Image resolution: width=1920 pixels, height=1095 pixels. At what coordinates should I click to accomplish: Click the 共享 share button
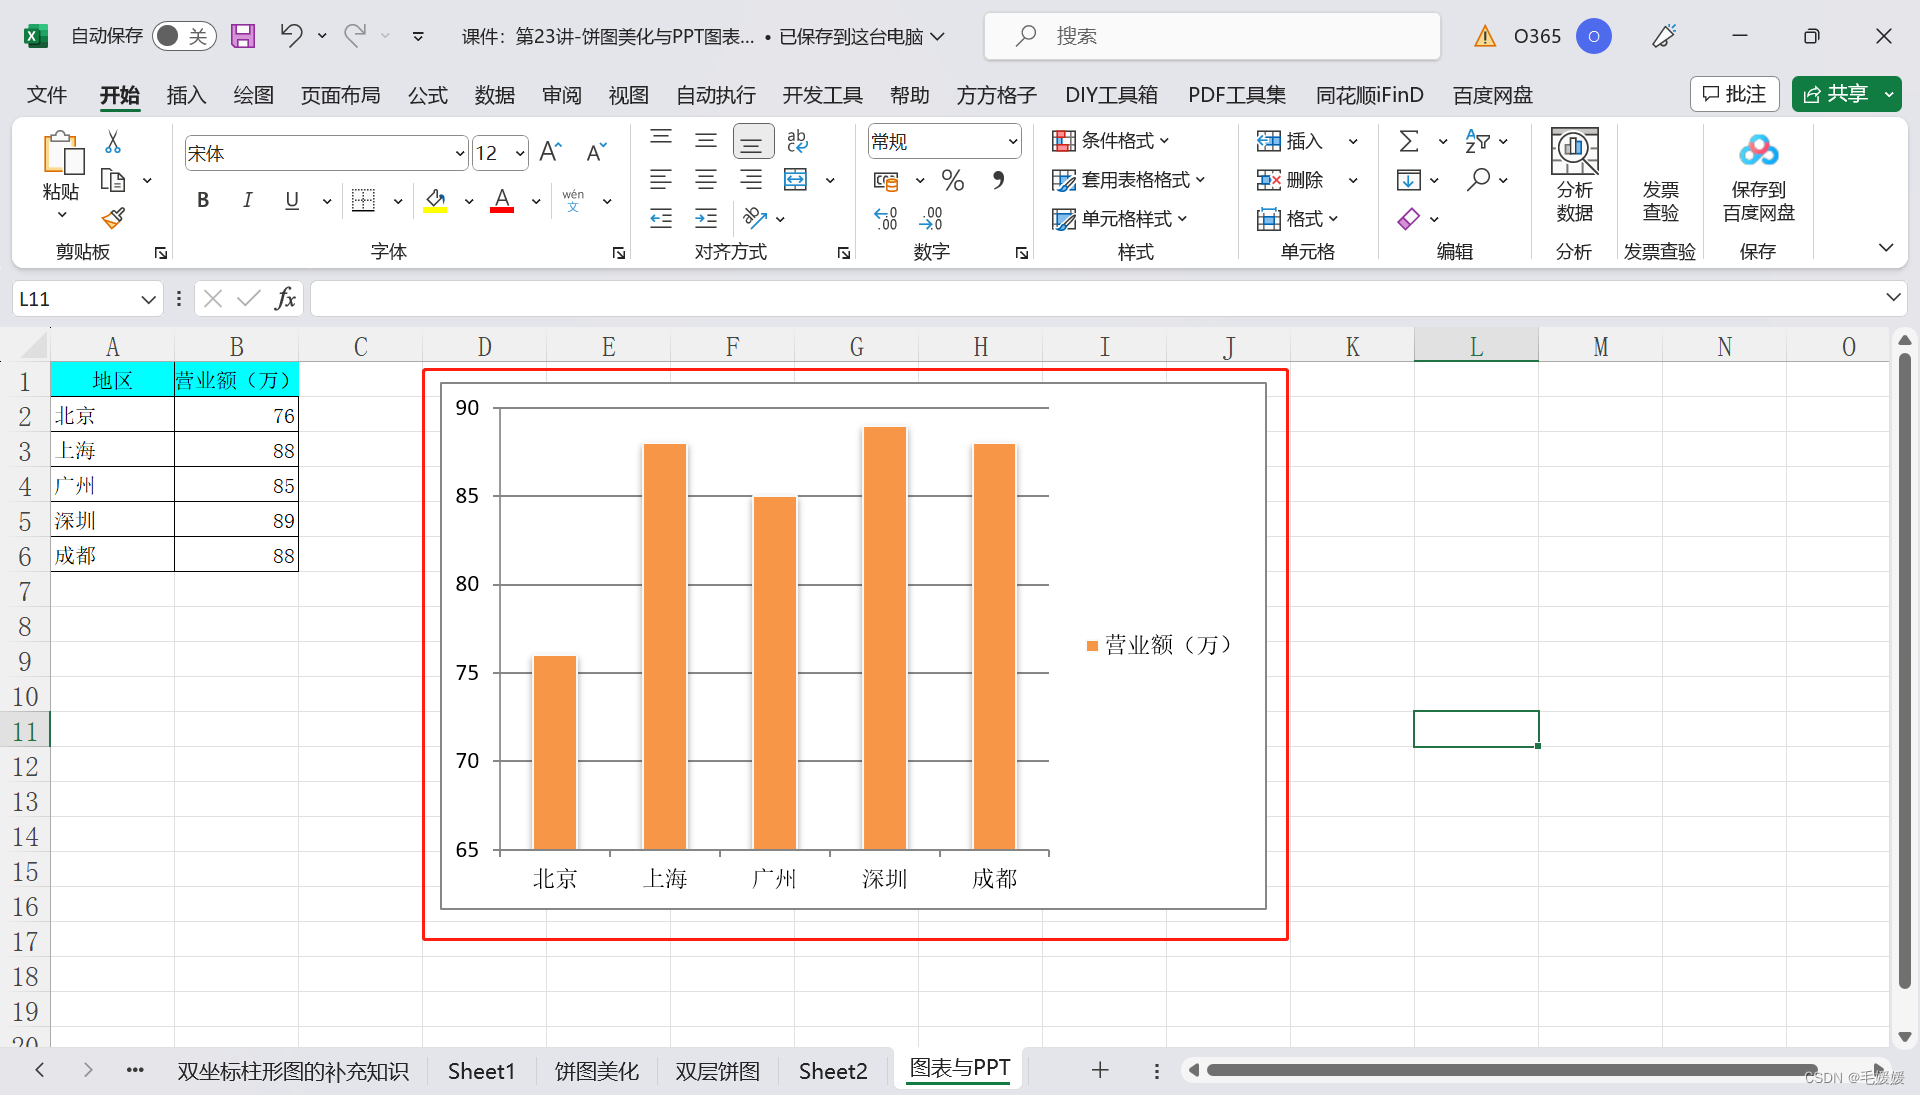coord(1836,94)
